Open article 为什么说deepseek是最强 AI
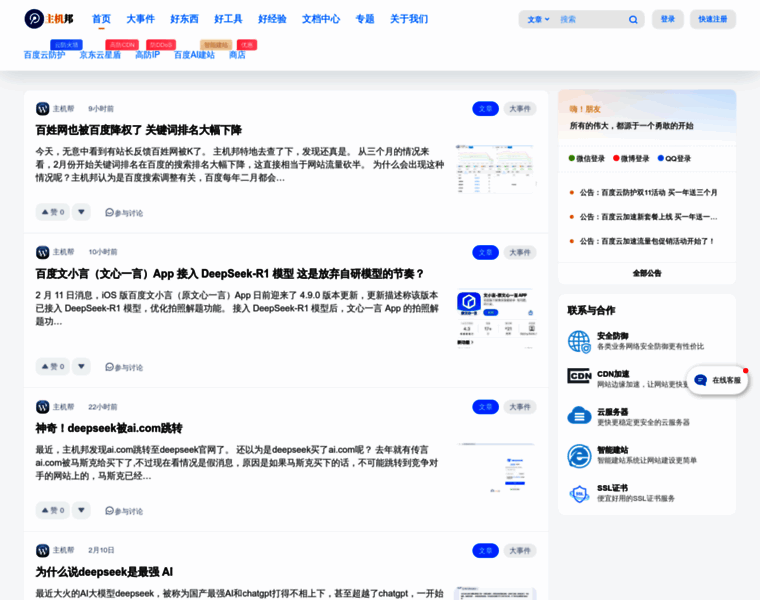 104,572
